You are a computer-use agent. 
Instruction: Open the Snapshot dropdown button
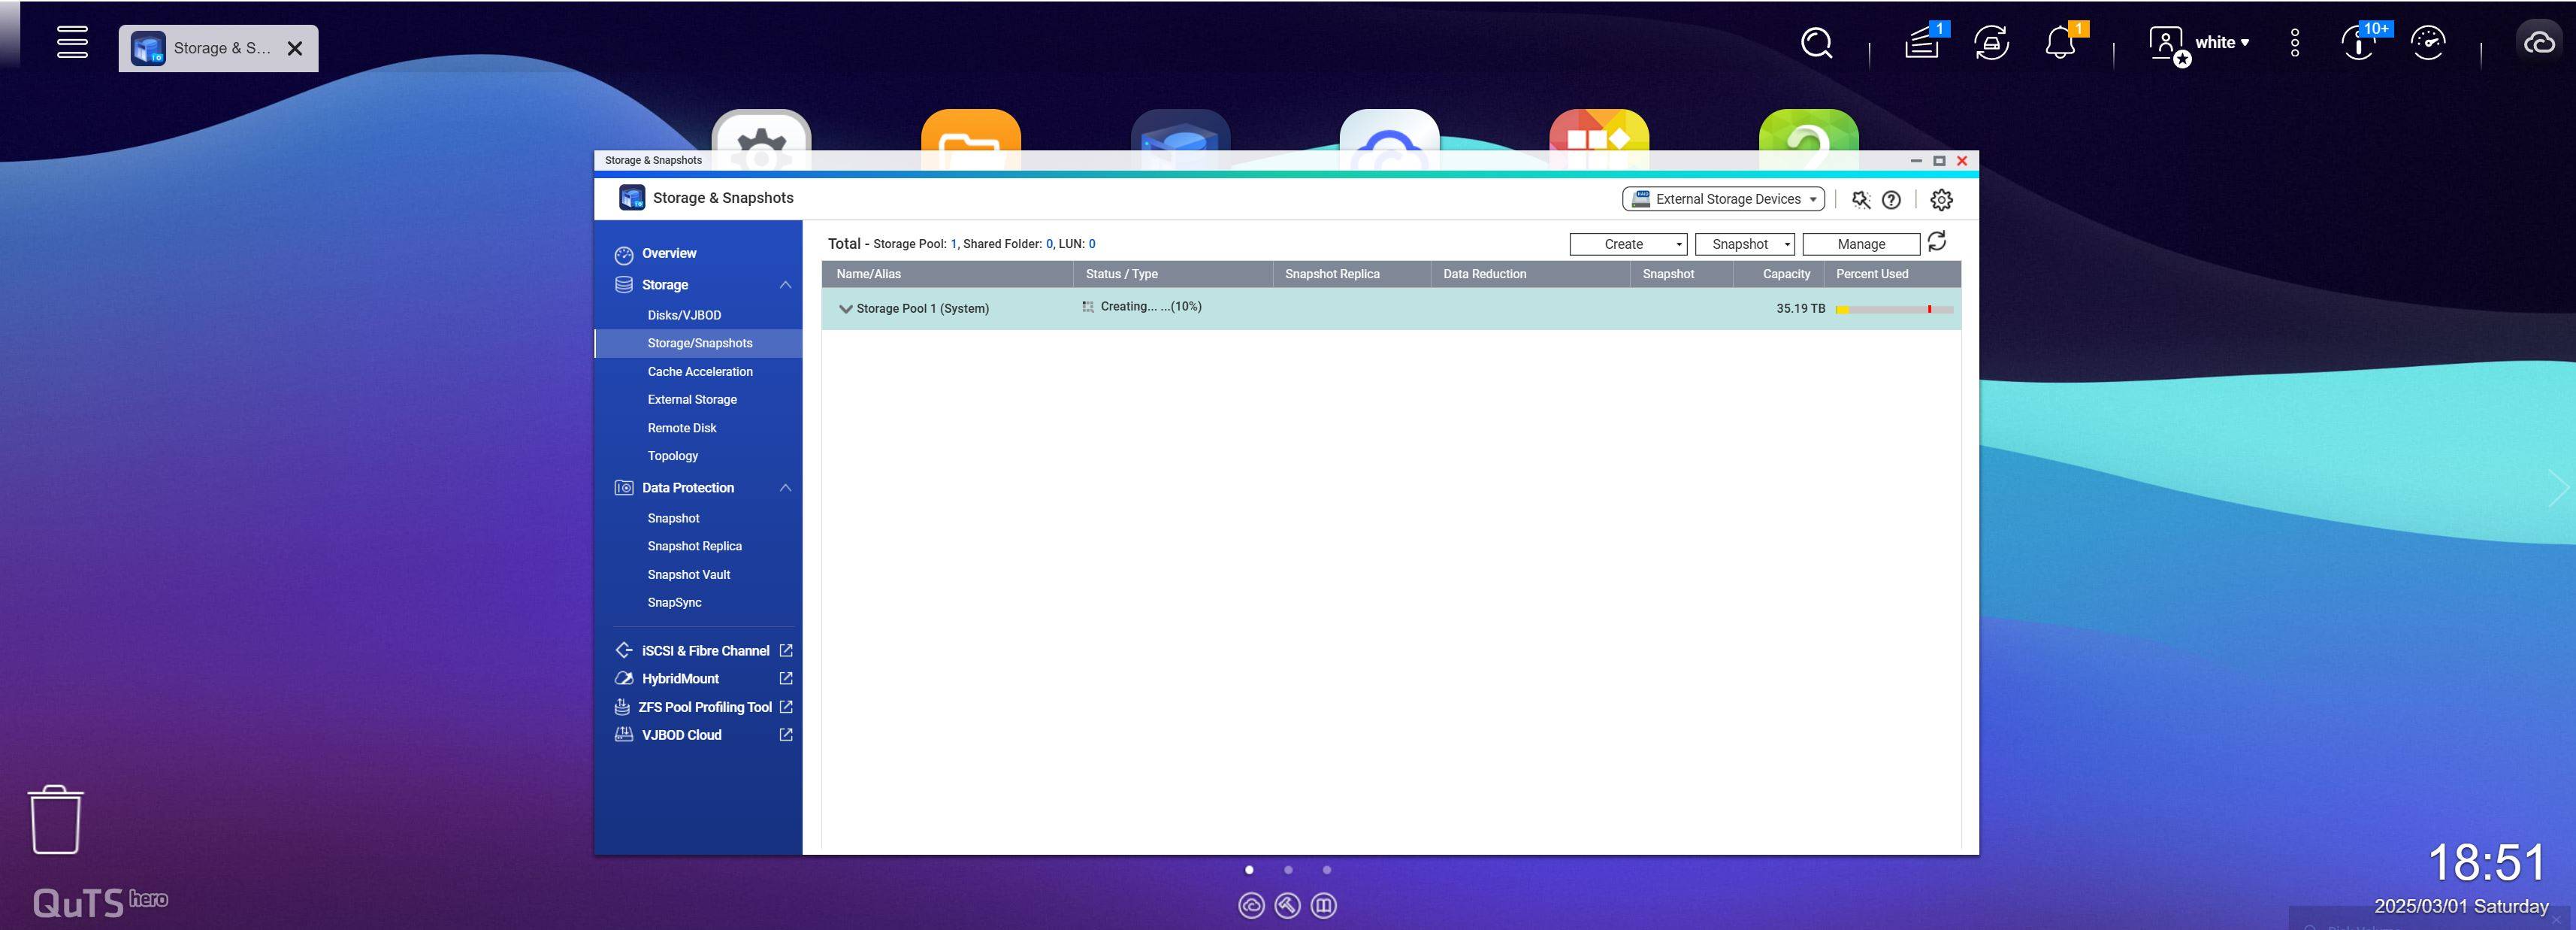click(1745, 244)
